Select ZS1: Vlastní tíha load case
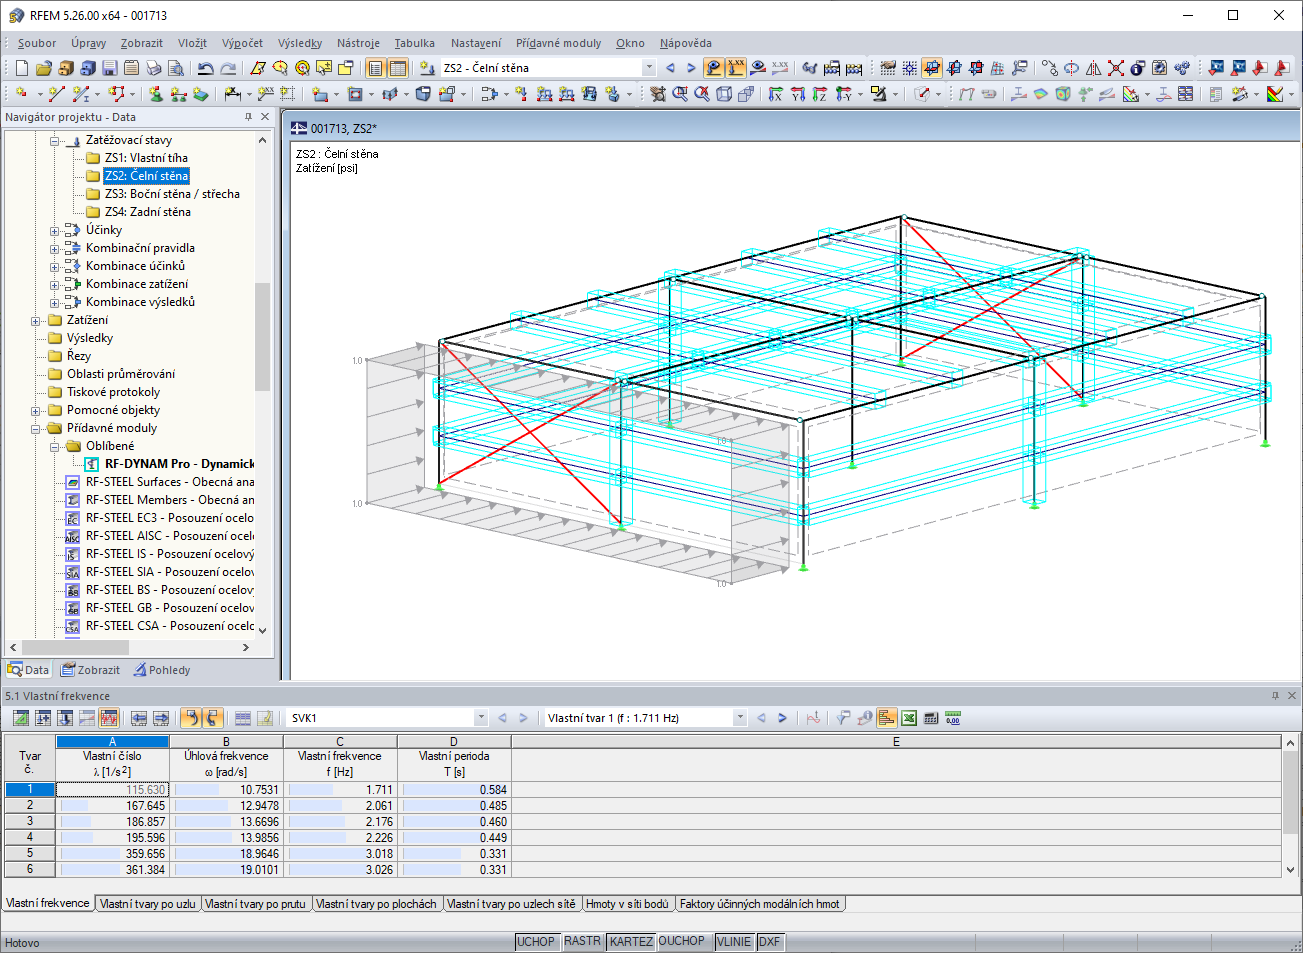 pos(146,158)
